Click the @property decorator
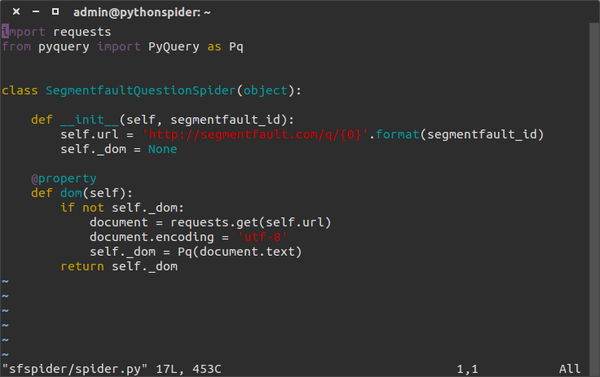The image size is (600, 377). coord(64,179)
